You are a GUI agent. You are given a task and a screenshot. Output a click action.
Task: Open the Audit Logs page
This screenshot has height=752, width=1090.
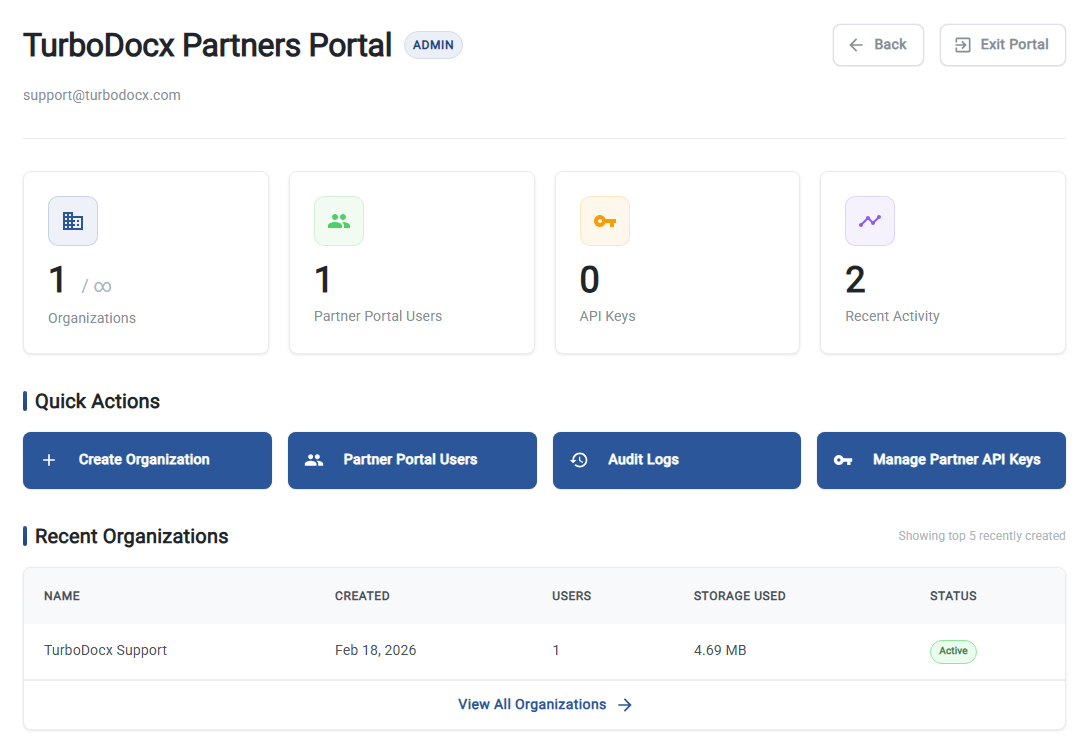point(676,460)
